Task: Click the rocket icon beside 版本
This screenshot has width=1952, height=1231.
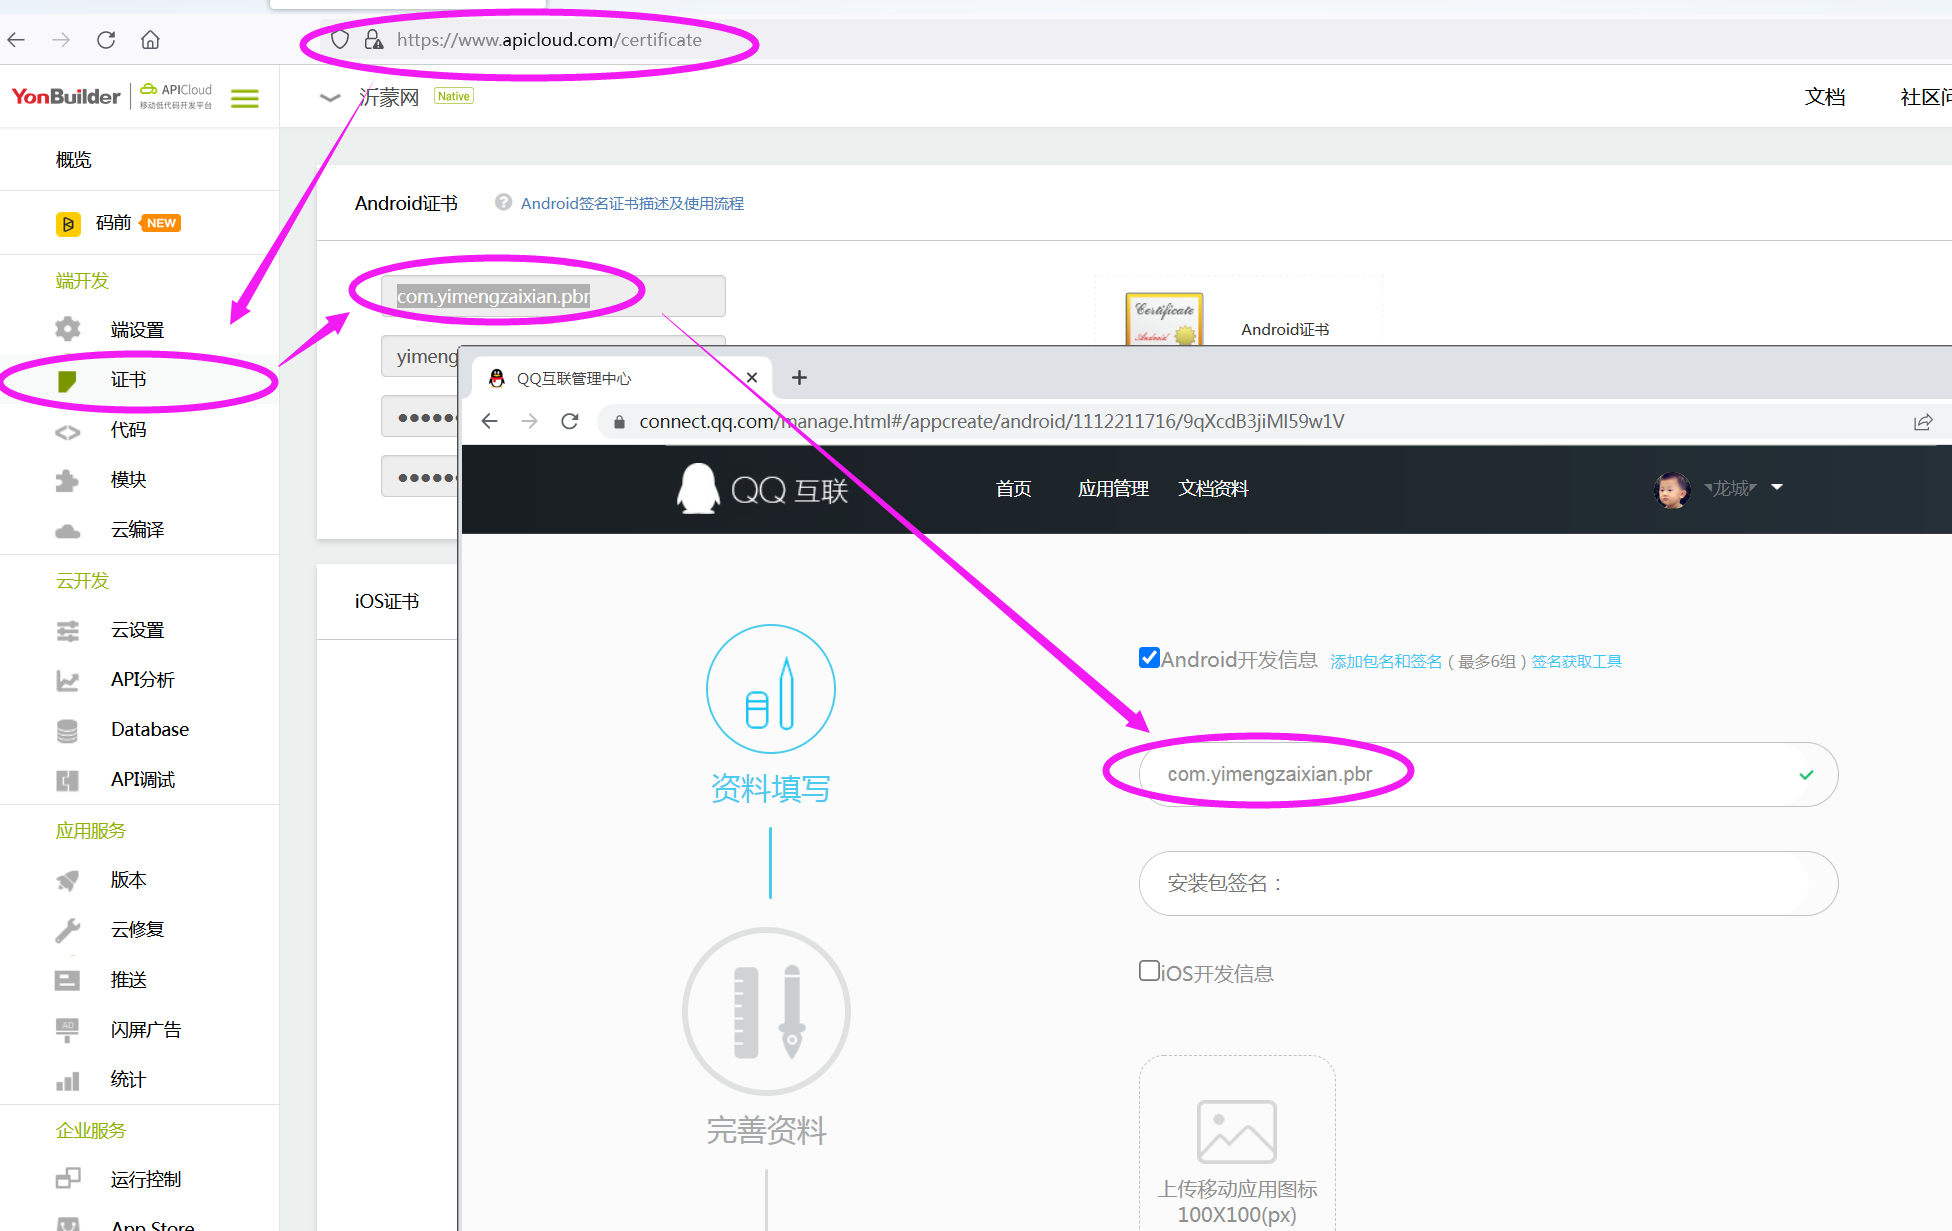Action: 67,881
